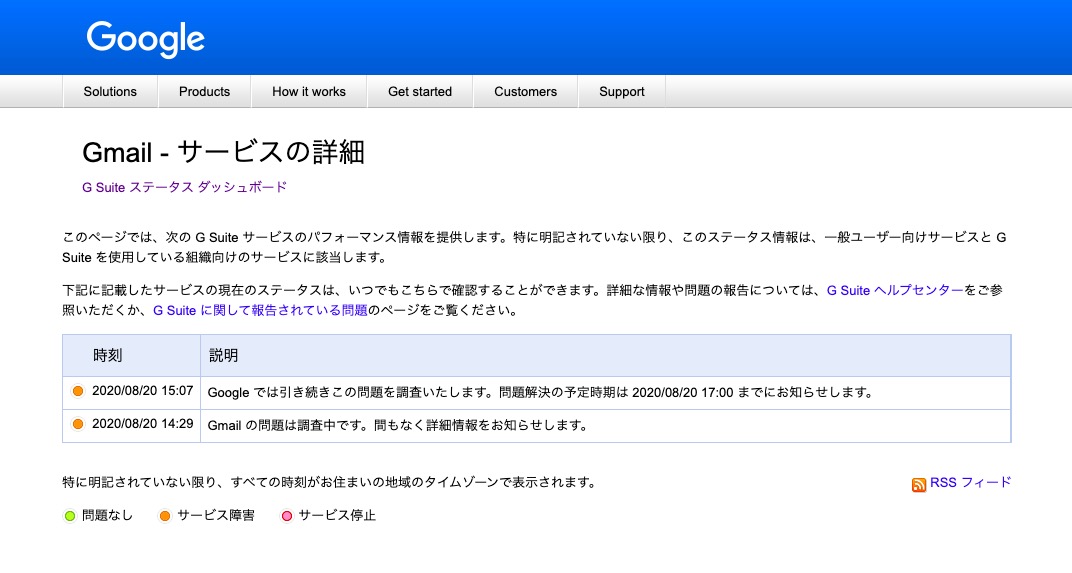Open the Customers navigation item
Viewport: 1072px width, 573px height.
[526, 92]
